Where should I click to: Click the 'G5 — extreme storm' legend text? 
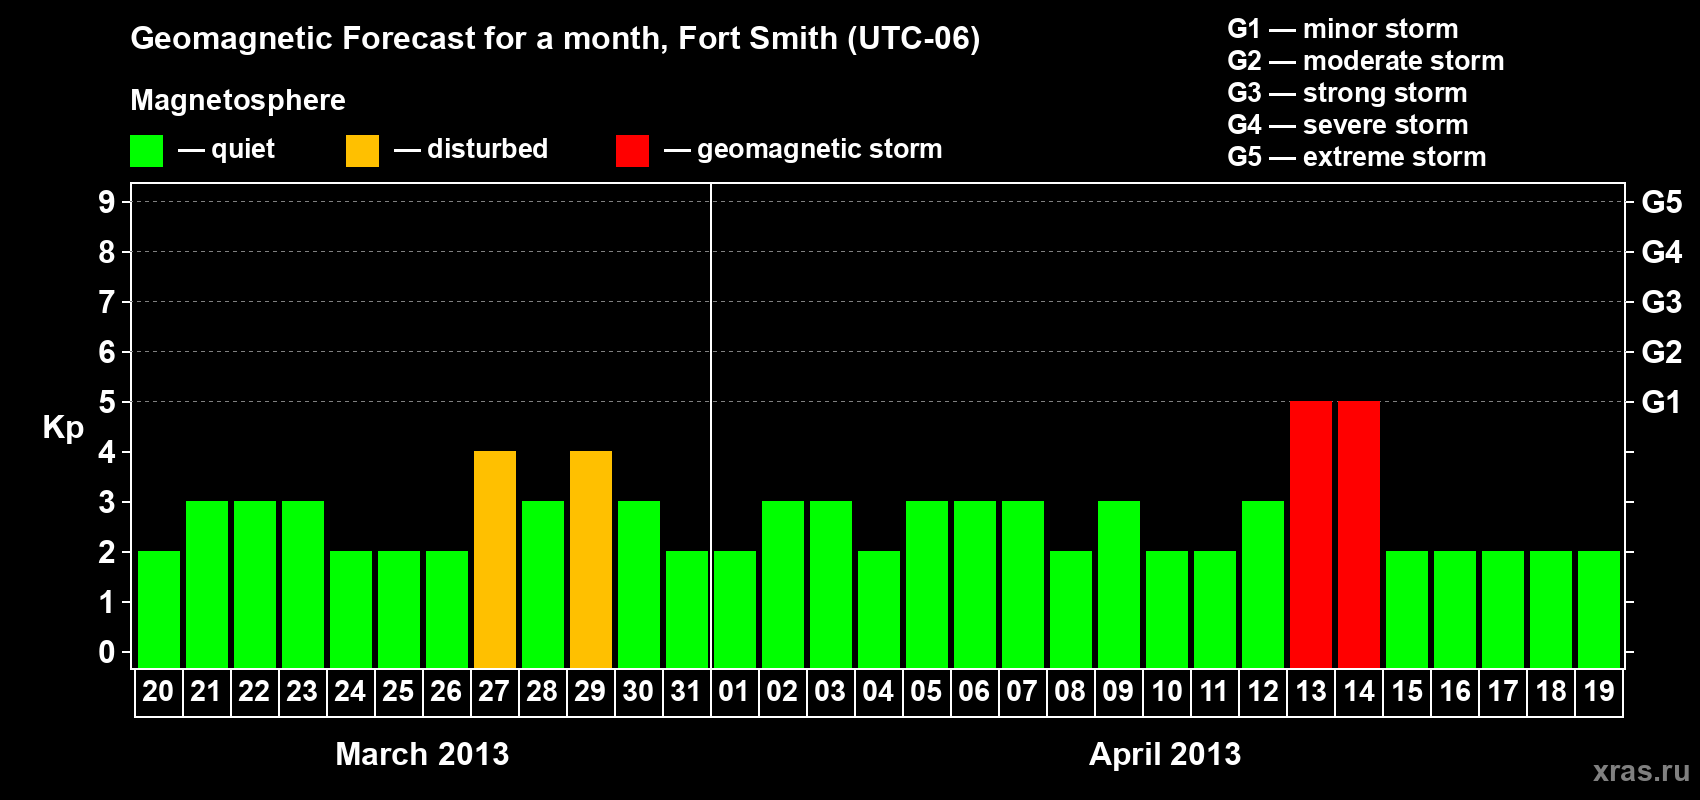pos(1357,157)
